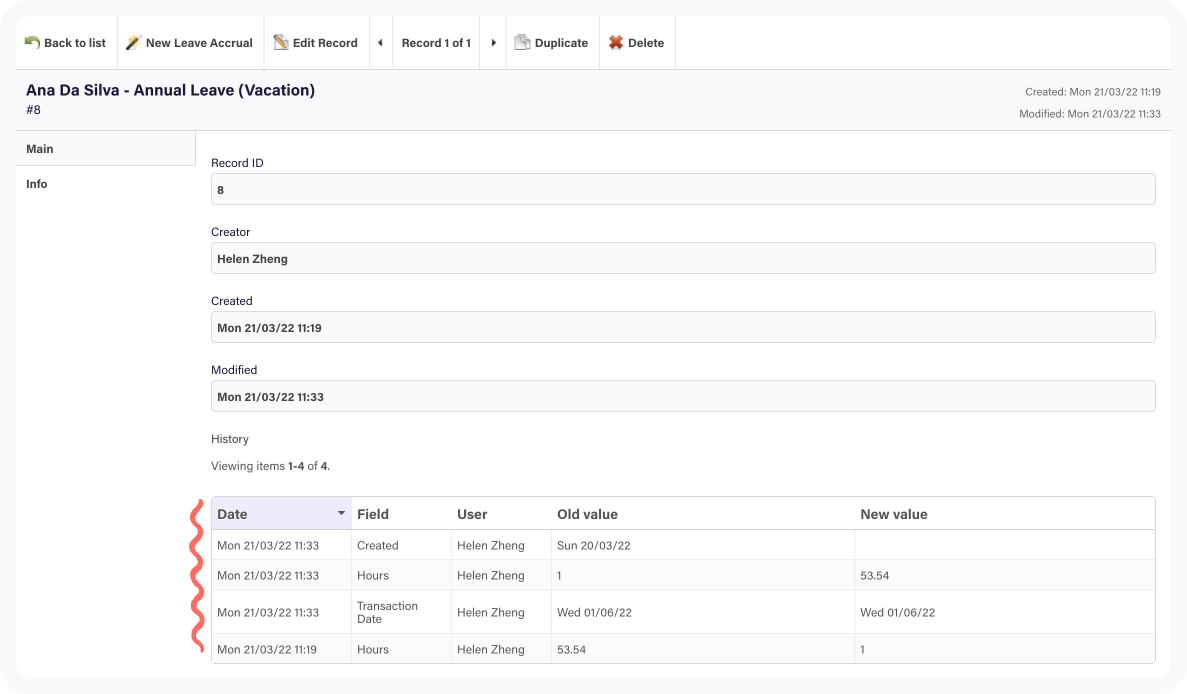Click the title Ana Da Silva - Annual Leave
The image size is (1187, 694).
coord(170,90)
